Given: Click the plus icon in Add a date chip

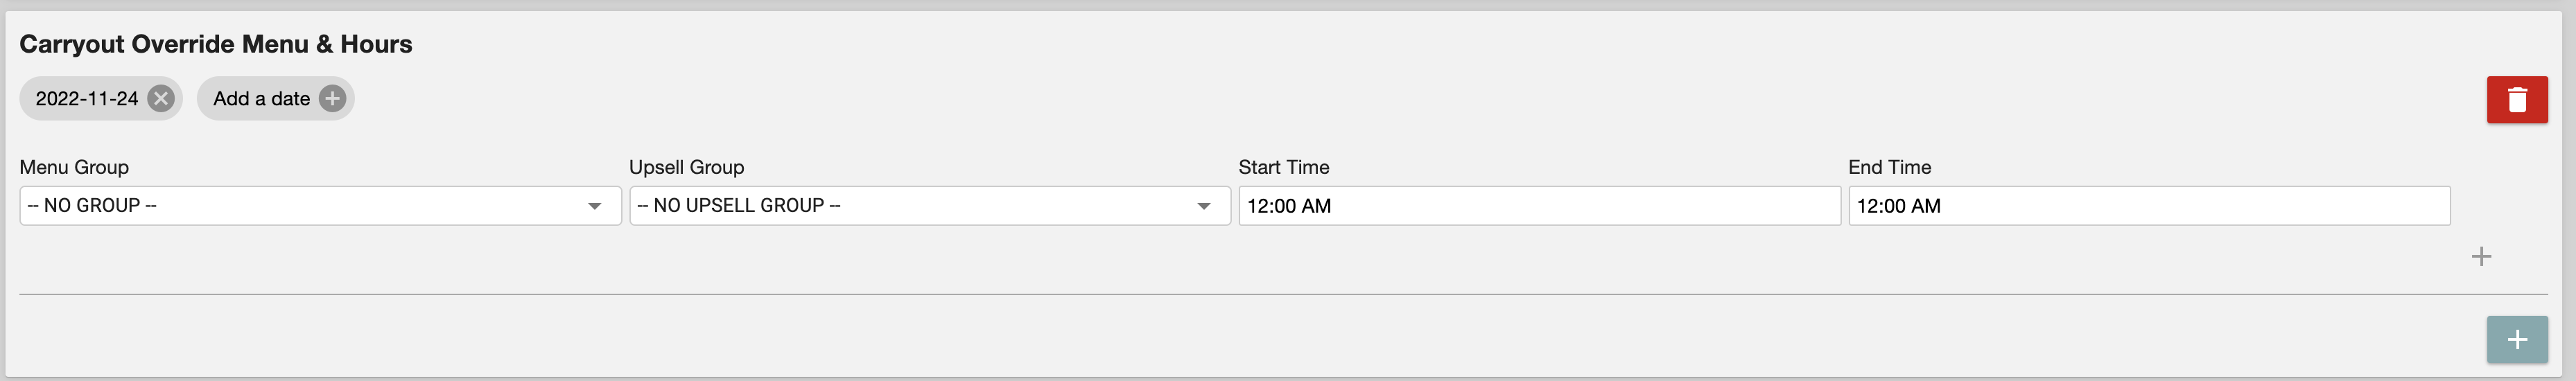Looking at the screenshot, I should click(x=332, y=98).
